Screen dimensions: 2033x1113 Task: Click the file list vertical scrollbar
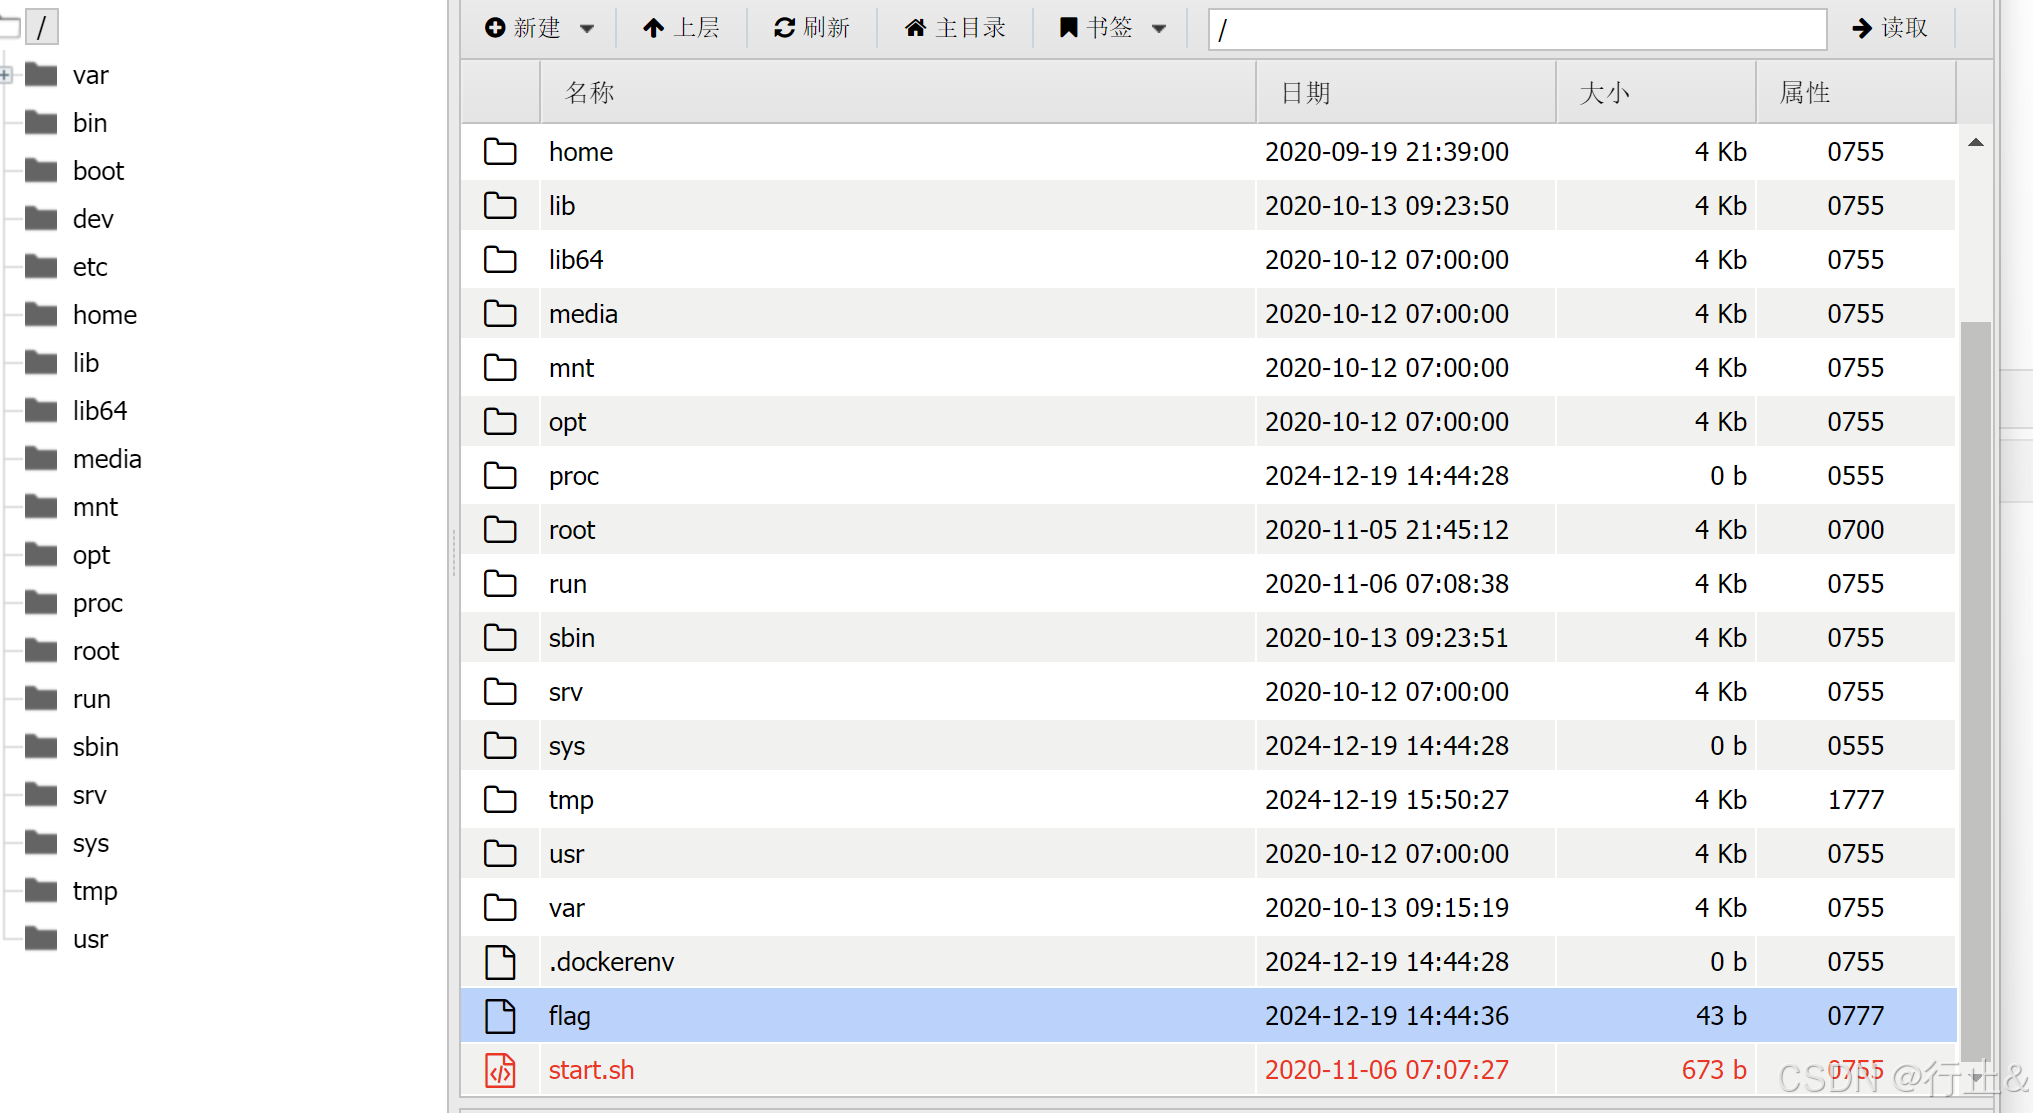pos(1975,690)
